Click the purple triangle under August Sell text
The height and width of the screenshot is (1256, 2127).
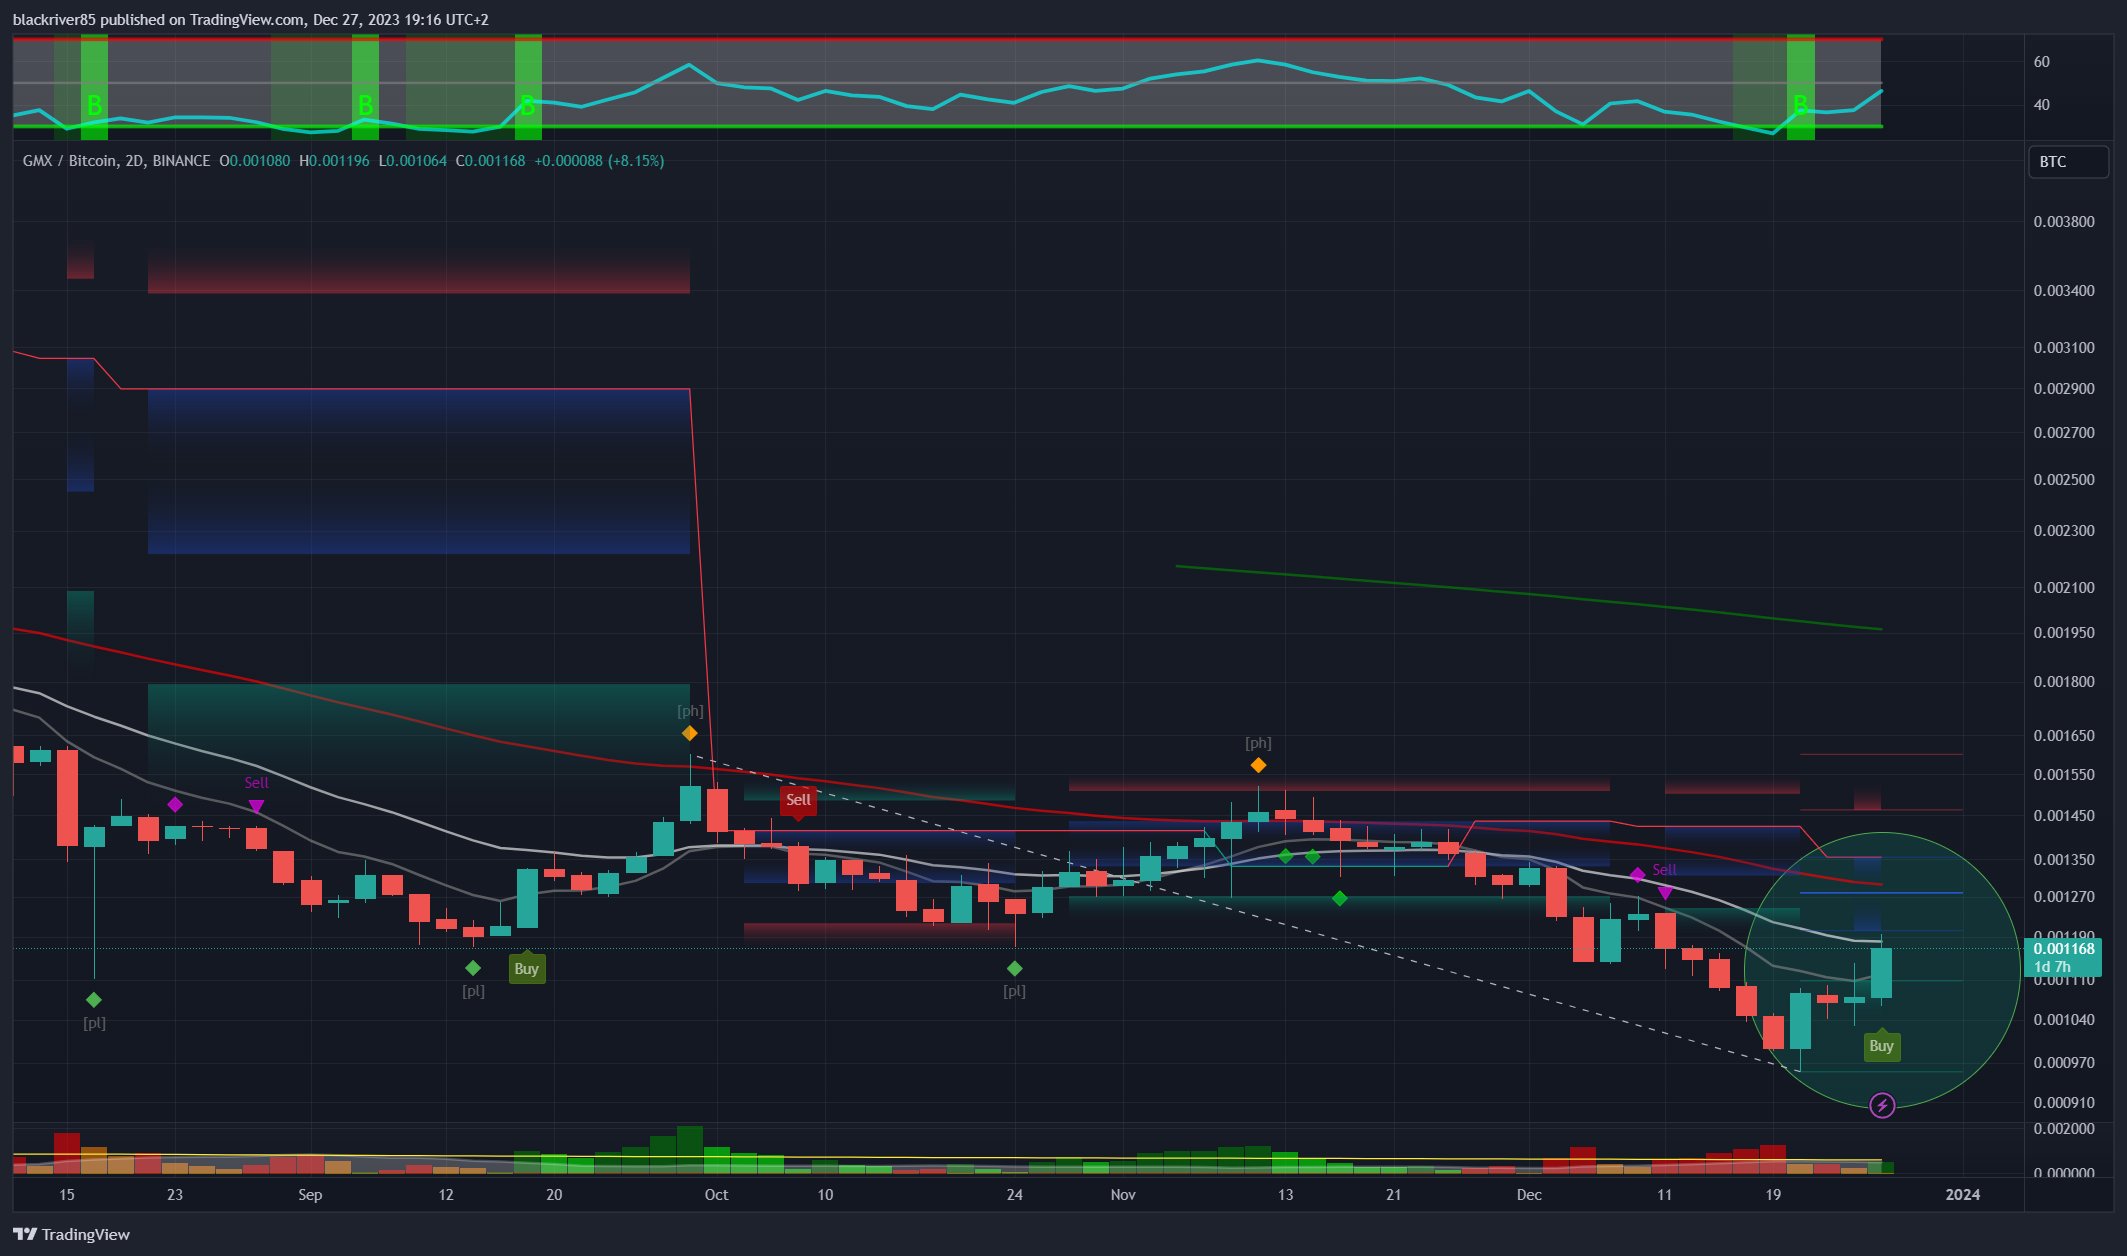coord(256,806)
